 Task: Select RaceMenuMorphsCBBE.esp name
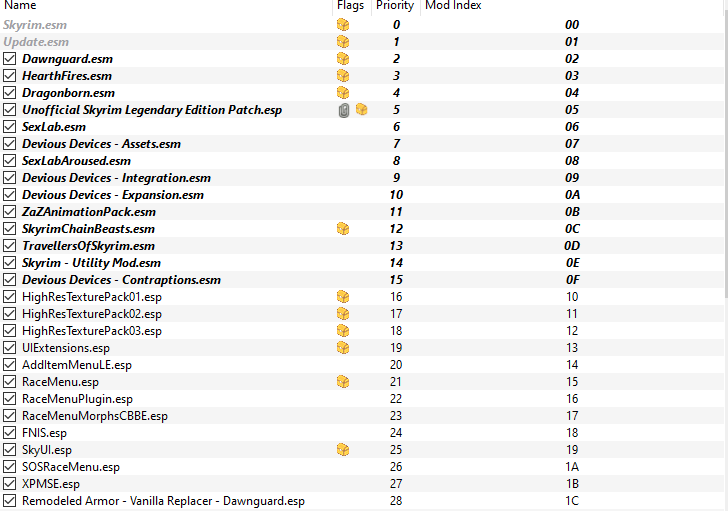pos(95,416)
